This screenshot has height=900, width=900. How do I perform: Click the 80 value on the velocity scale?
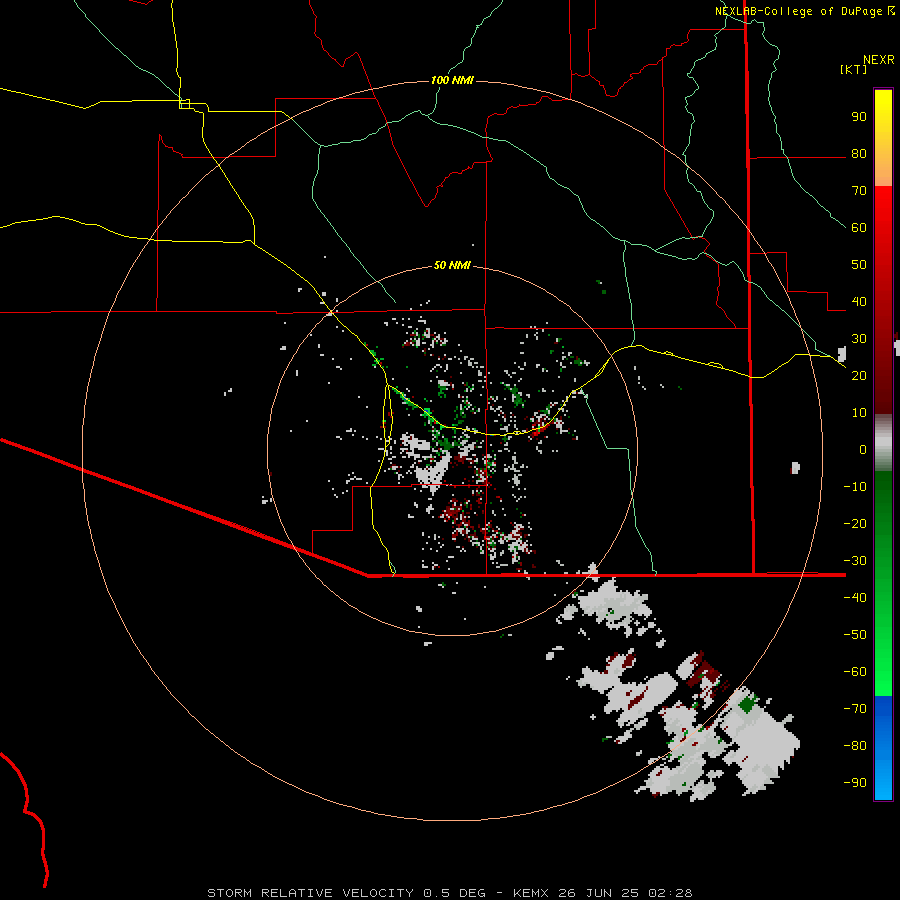tap(859, 154)
